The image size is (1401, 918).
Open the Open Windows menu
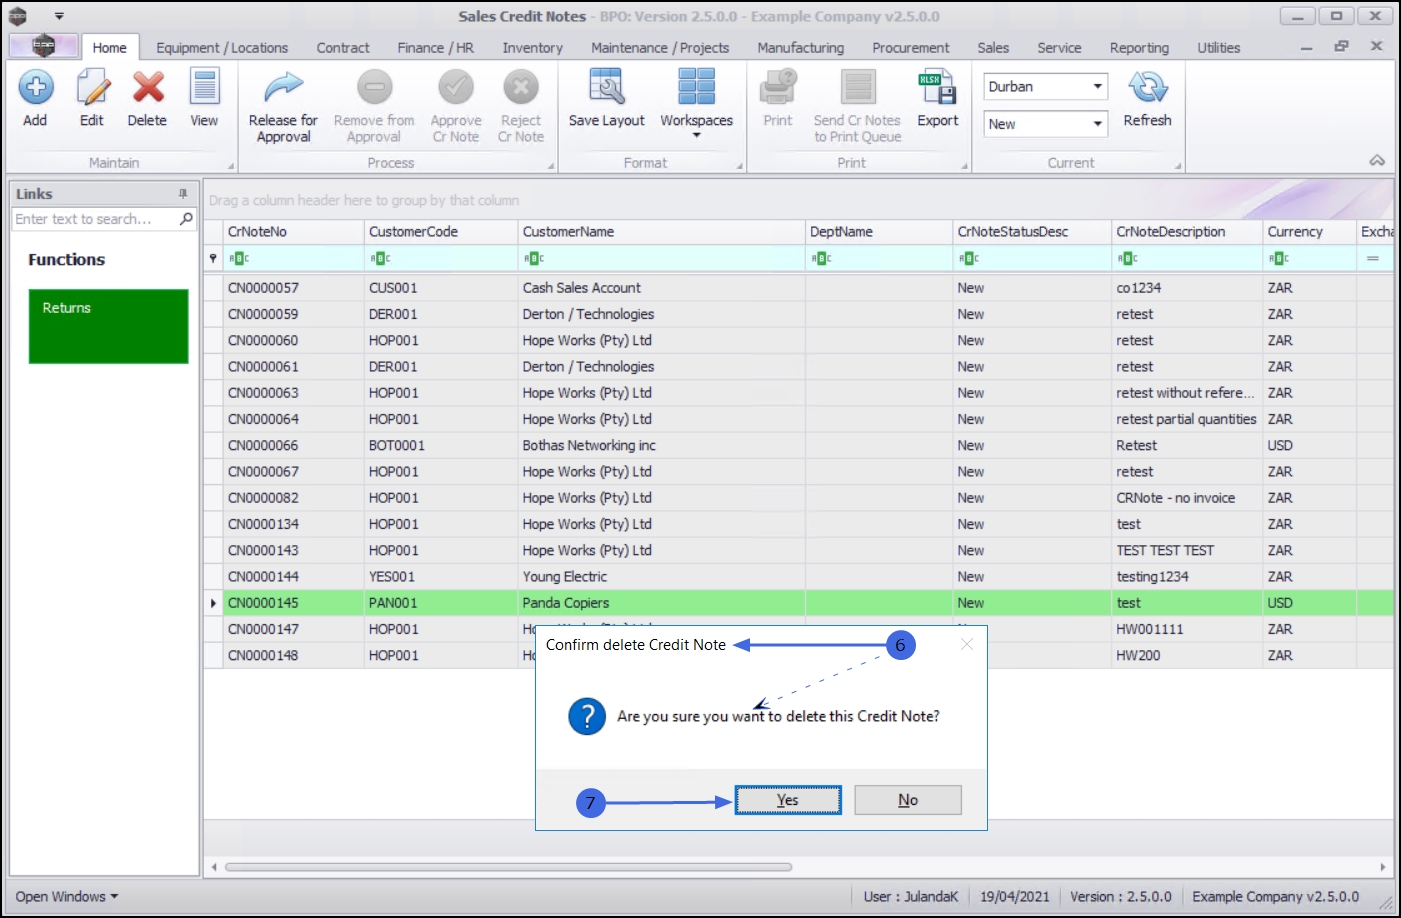66,896
